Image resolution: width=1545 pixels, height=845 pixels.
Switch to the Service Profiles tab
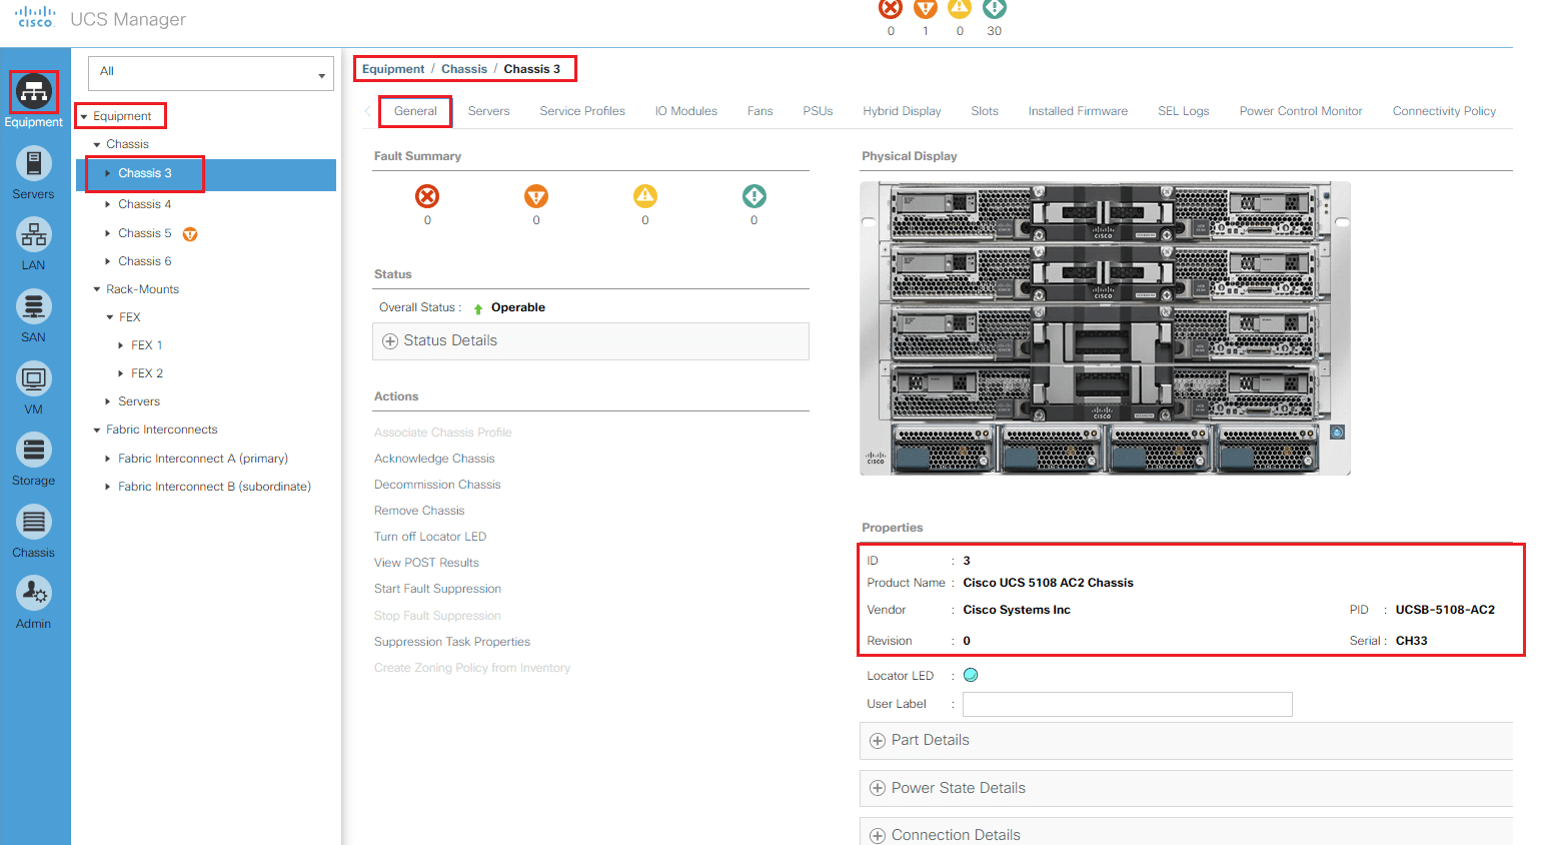pos(582,111)
